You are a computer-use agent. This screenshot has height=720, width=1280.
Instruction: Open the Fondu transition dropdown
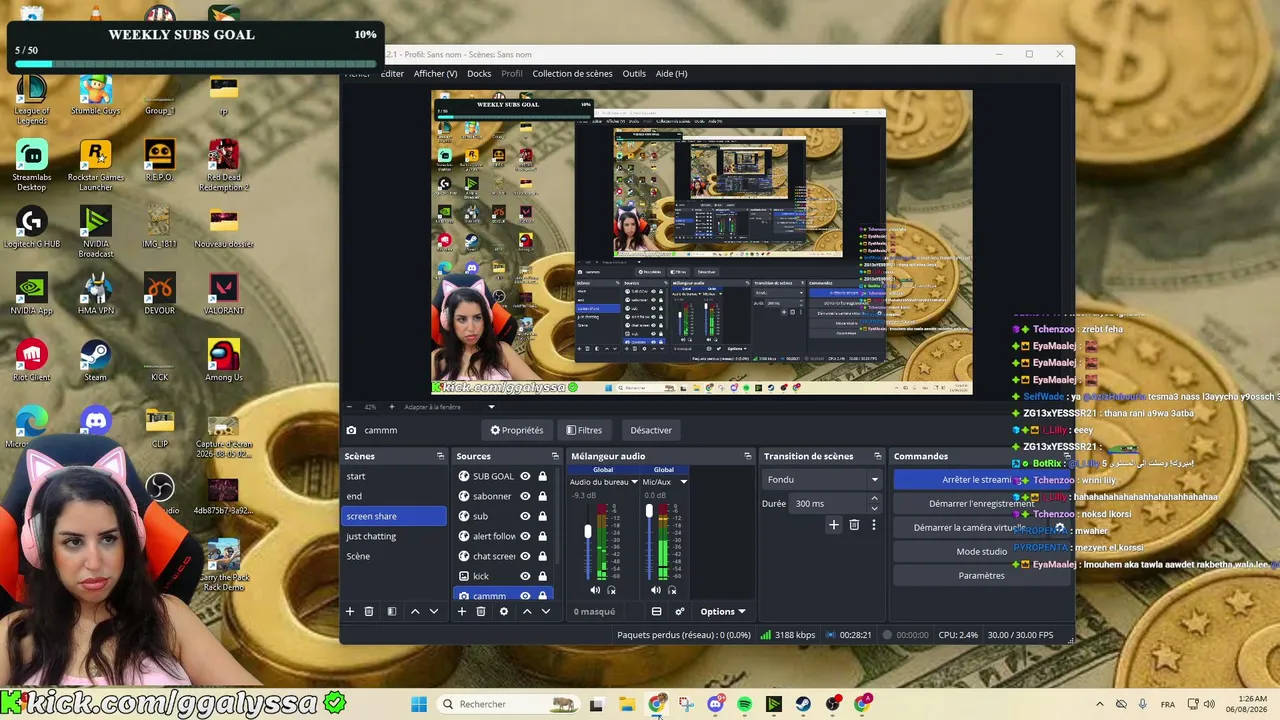(822, 480)
